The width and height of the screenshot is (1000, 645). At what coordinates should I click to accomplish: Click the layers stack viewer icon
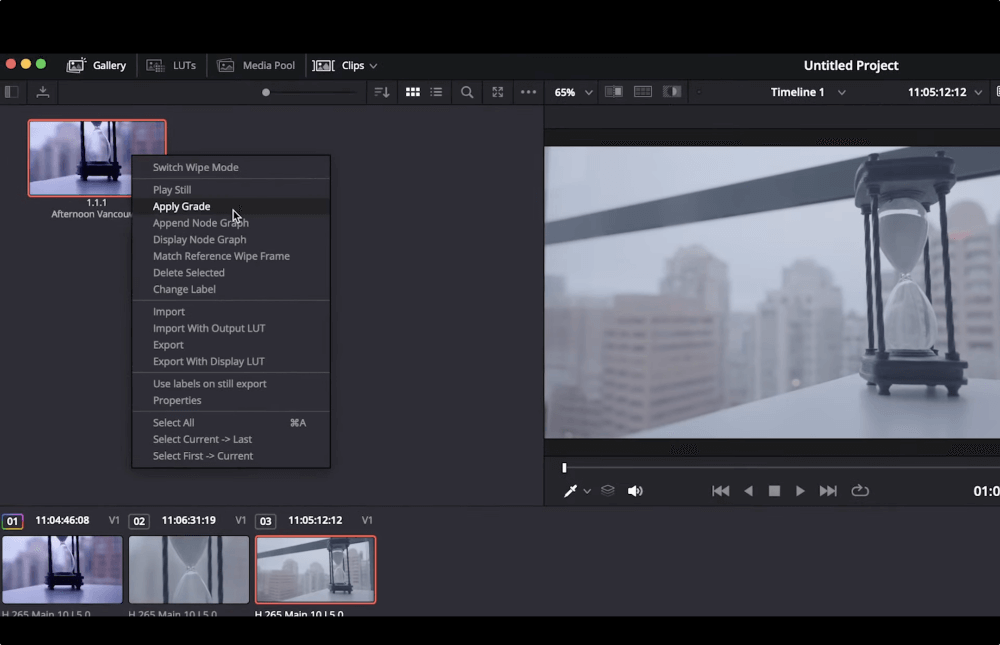pyautogui.click(x=608, y=490)
